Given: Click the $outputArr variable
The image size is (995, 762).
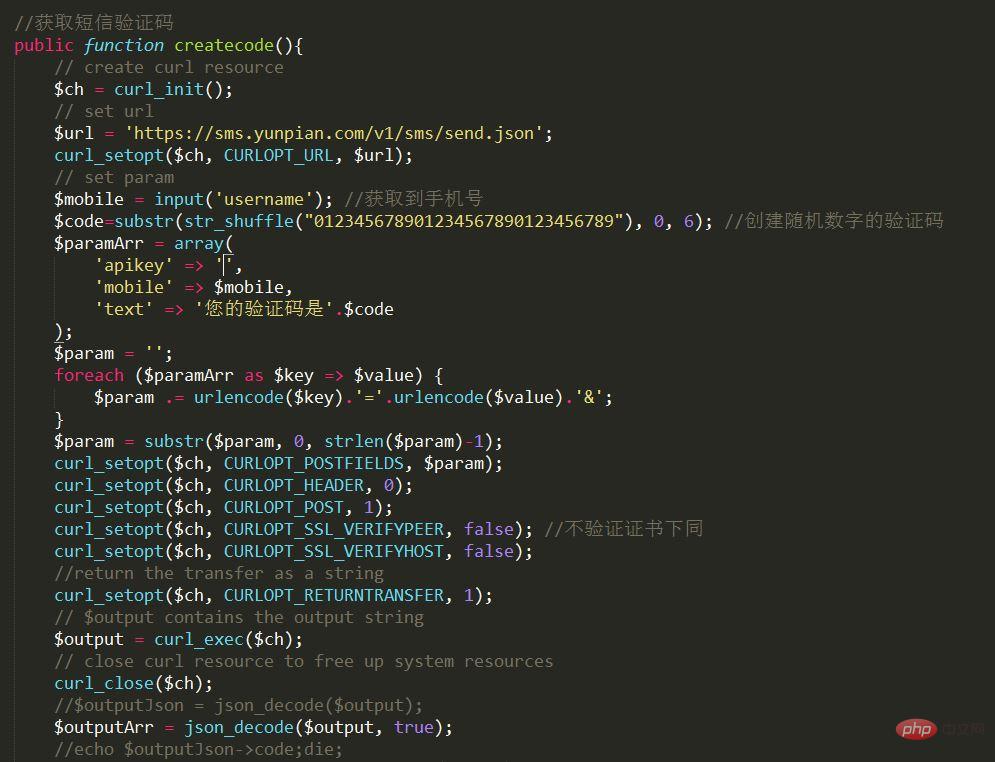Looking at the screenshot, I should [104, 727].
